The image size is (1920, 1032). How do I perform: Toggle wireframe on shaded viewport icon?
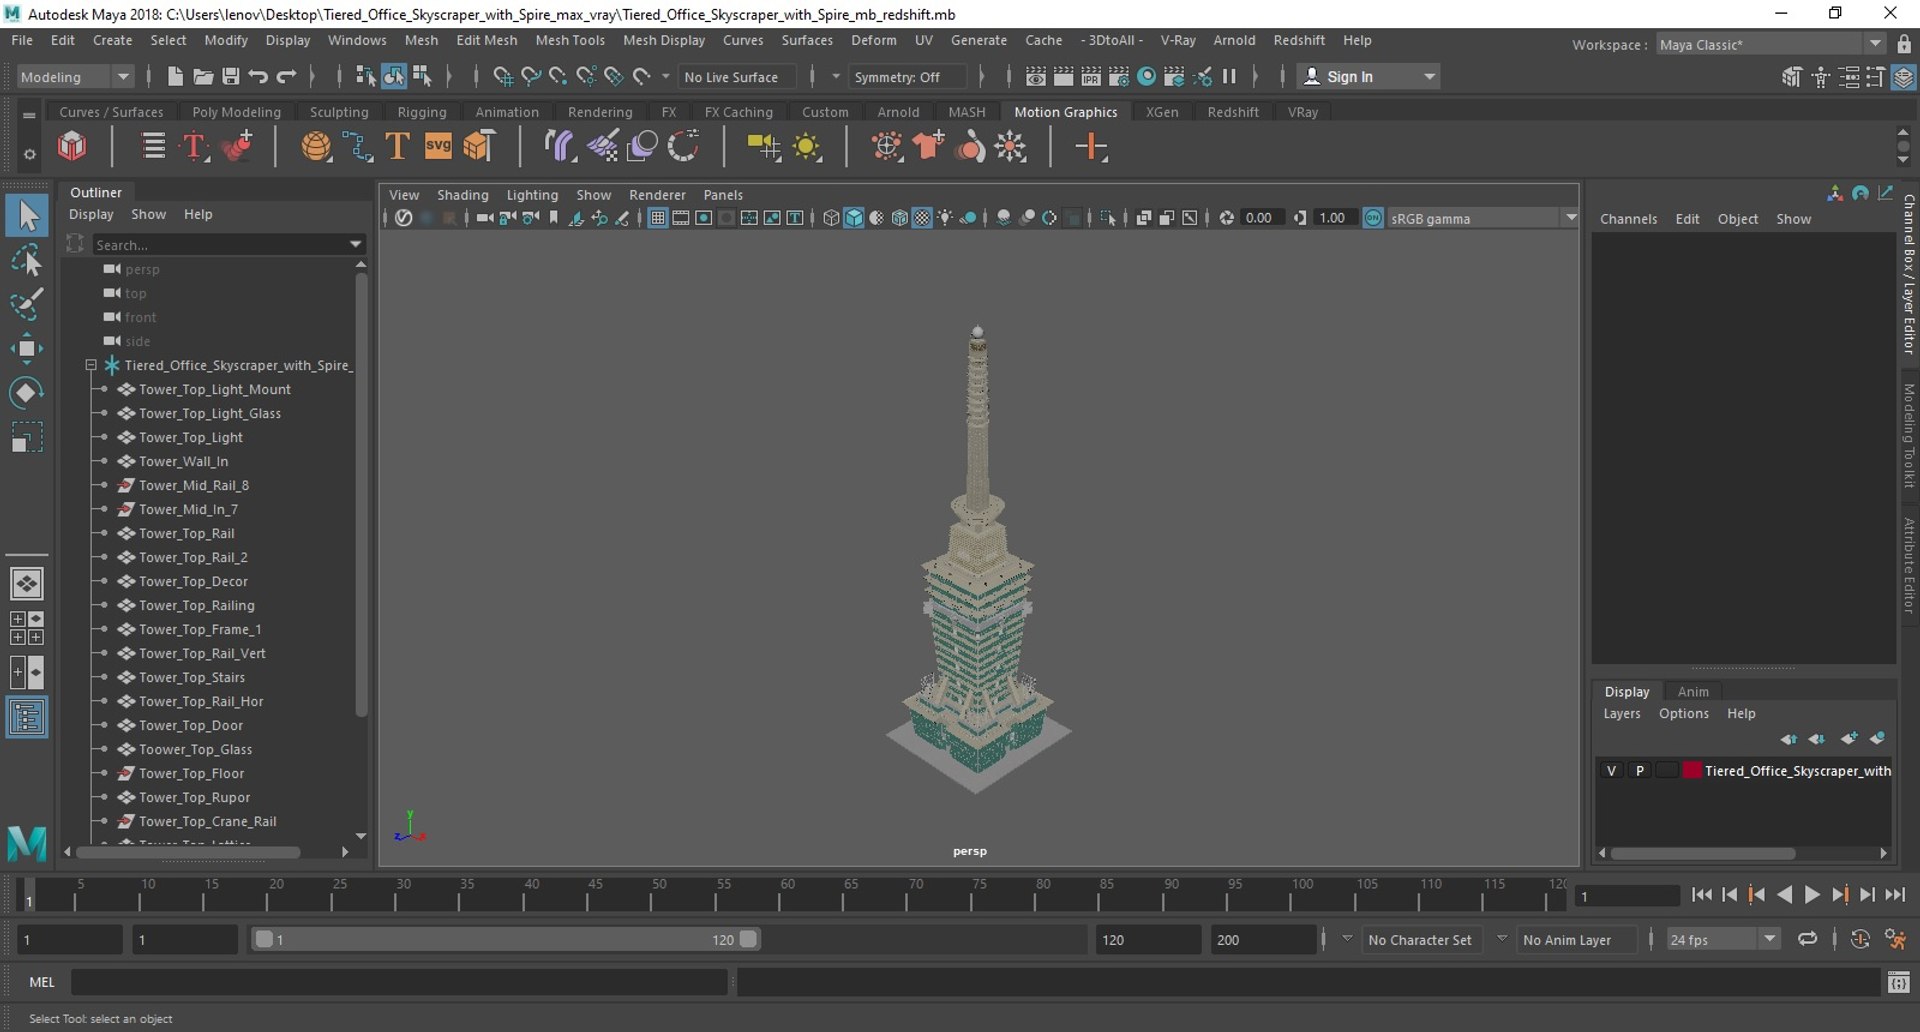point(899,218)
